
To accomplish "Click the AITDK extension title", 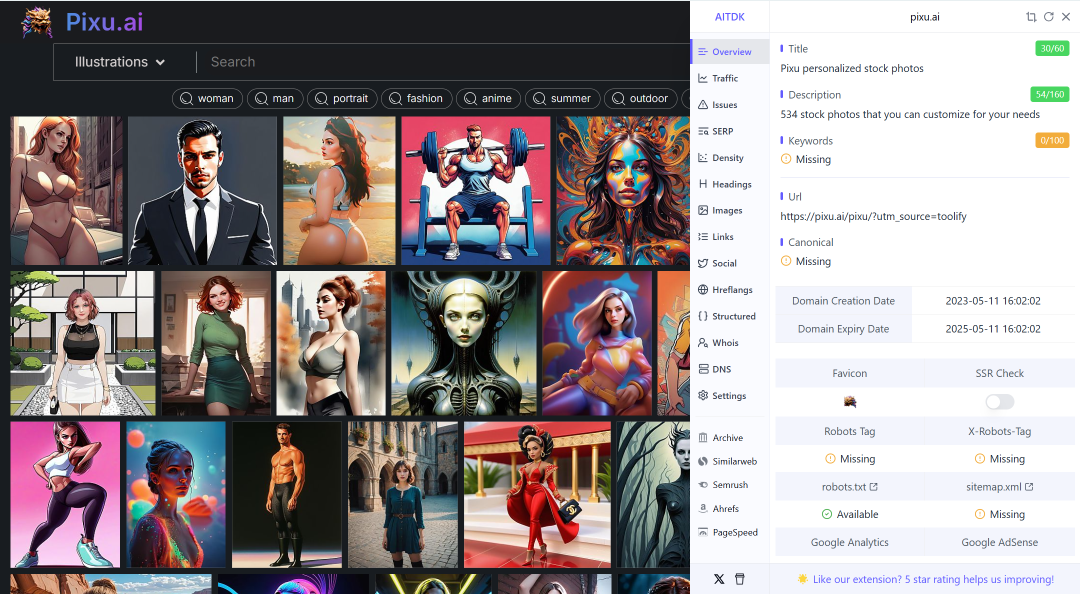I will [729, 17].
